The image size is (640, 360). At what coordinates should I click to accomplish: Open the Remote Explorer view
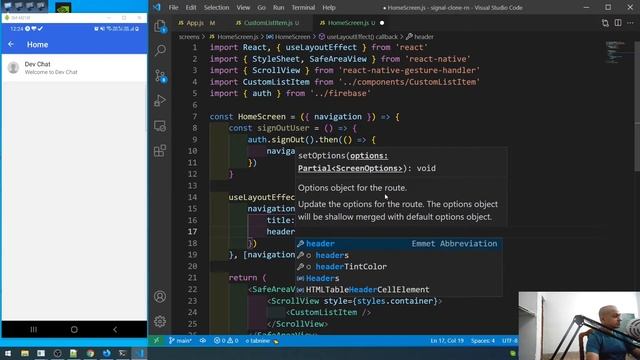tap(160, 126)
